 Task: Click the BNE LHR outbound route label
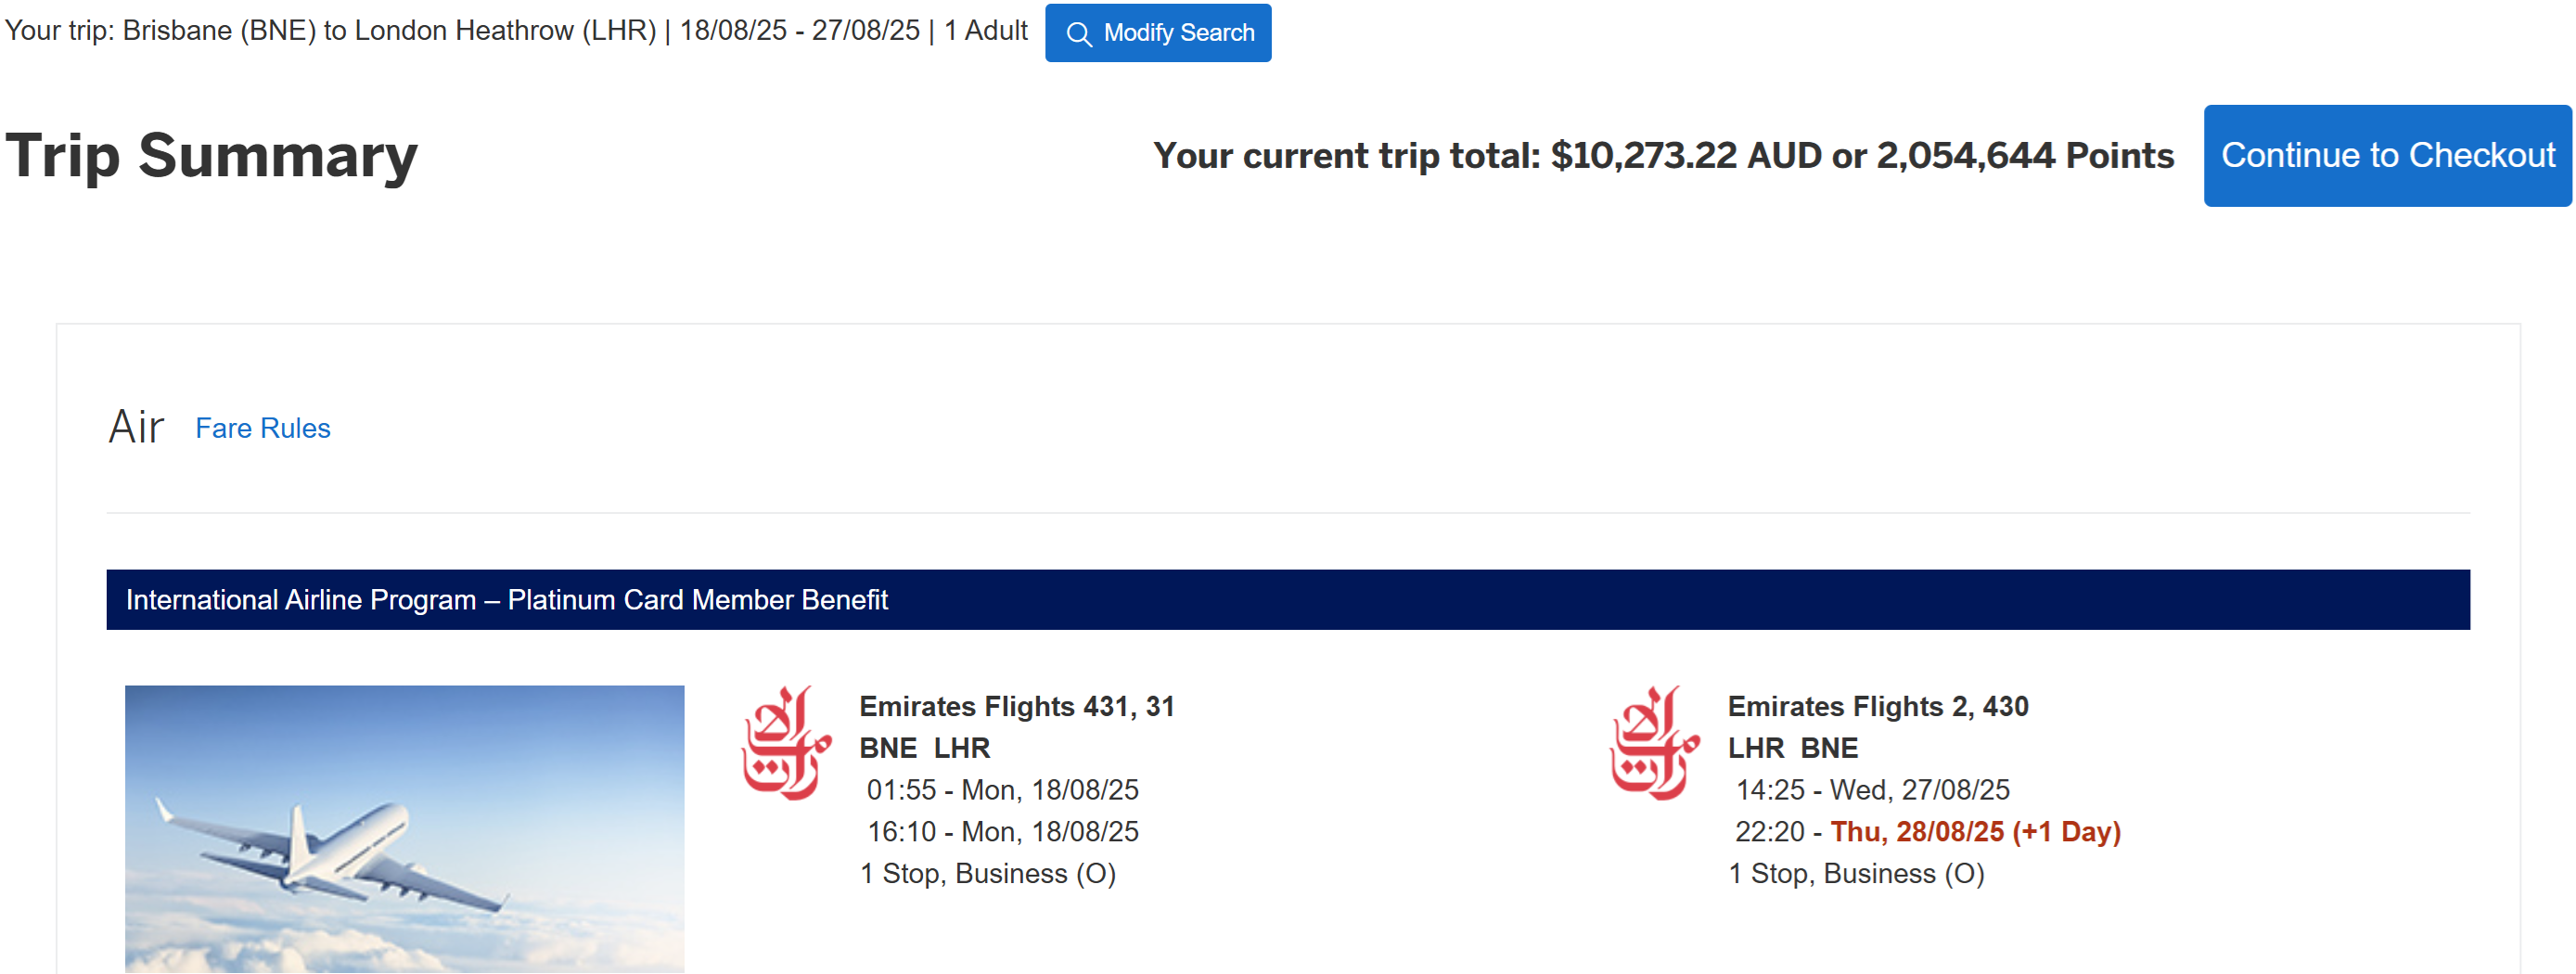tap(925, 749)
